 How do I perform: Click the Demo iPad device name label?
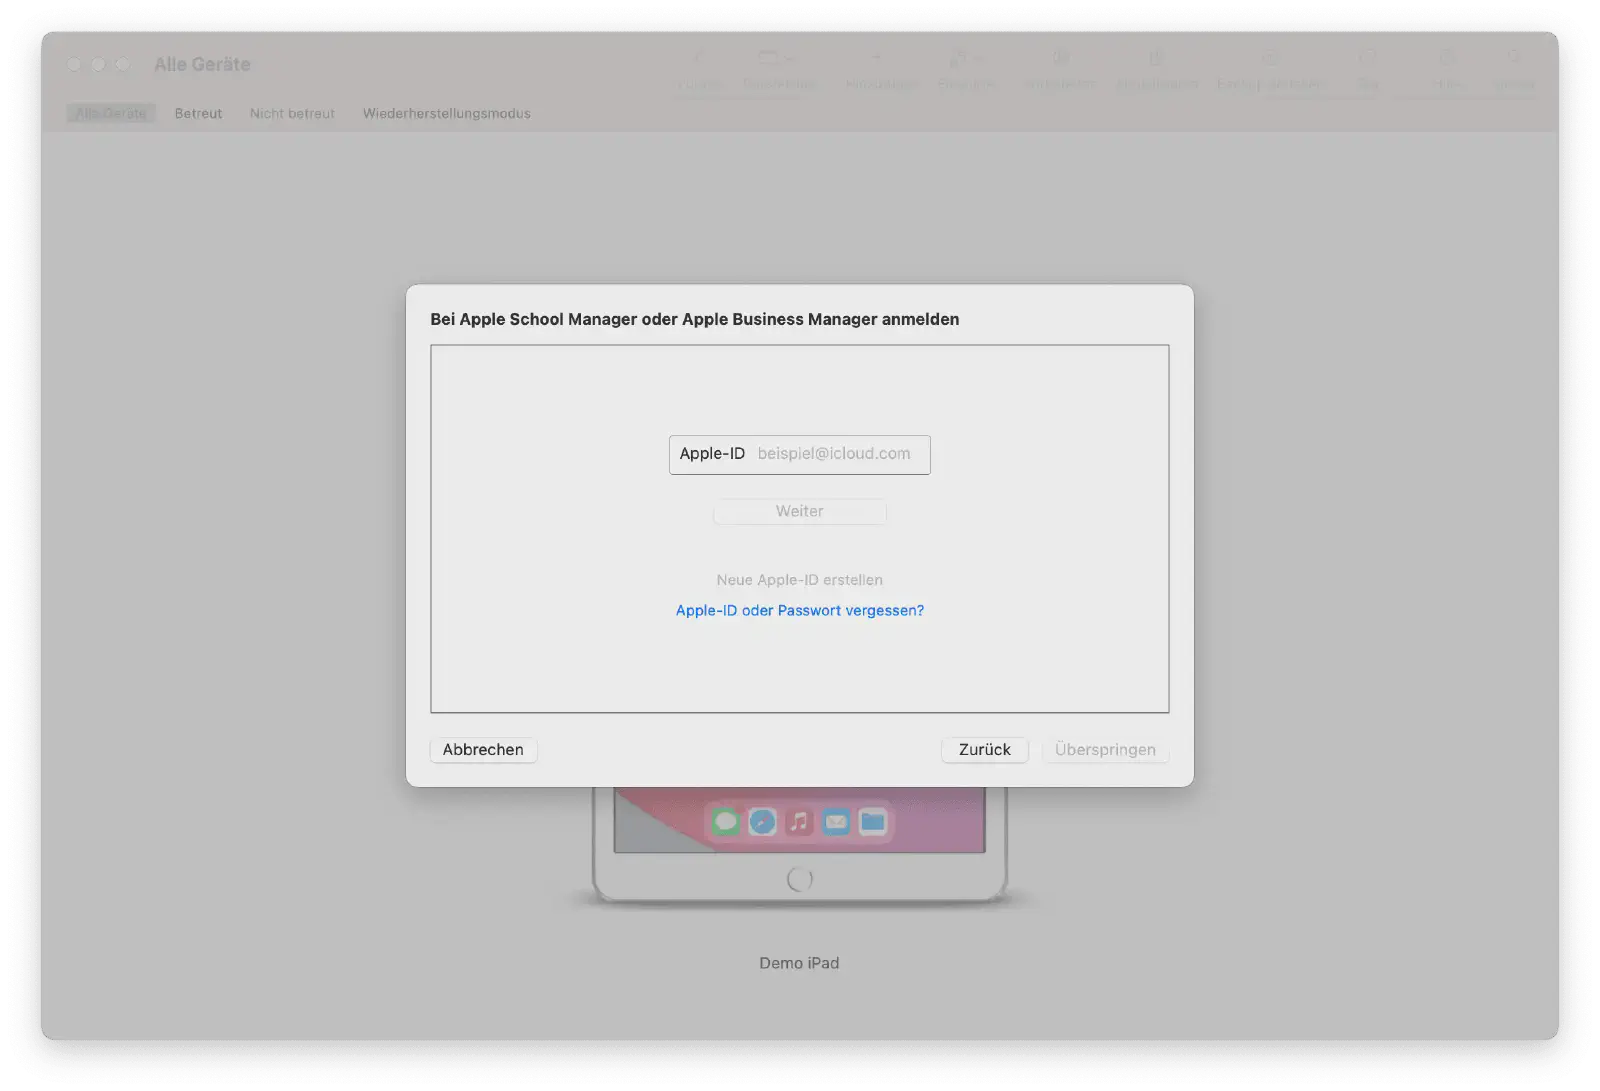pyautogui.click(x=799, y=963)
